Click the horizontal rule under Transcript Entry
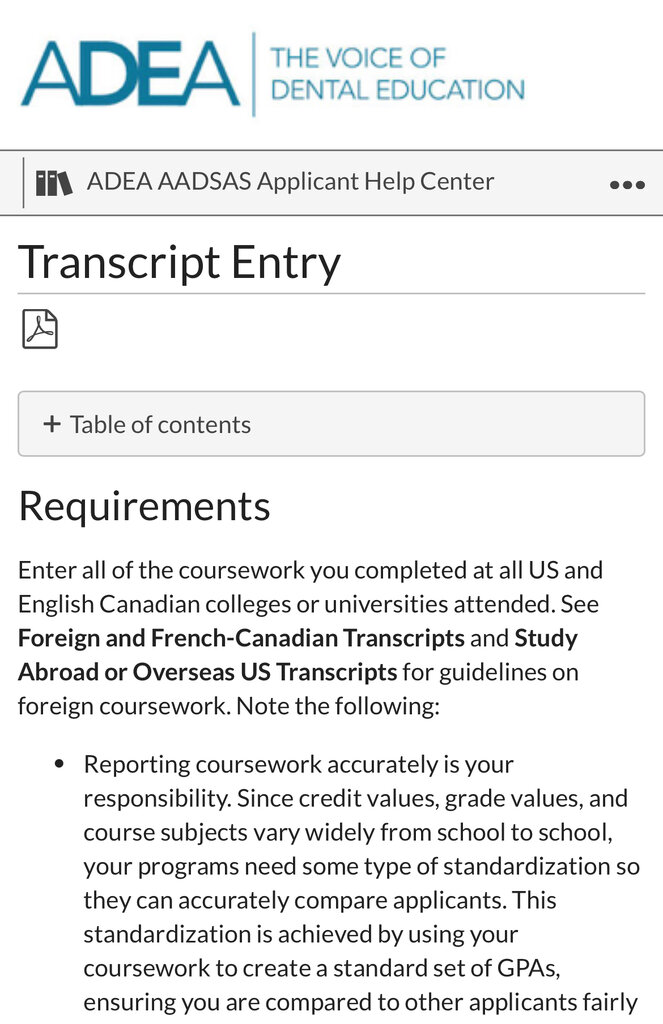Image resolution: width=663 pixels, height=1024 pixels. tap(331, 294)
